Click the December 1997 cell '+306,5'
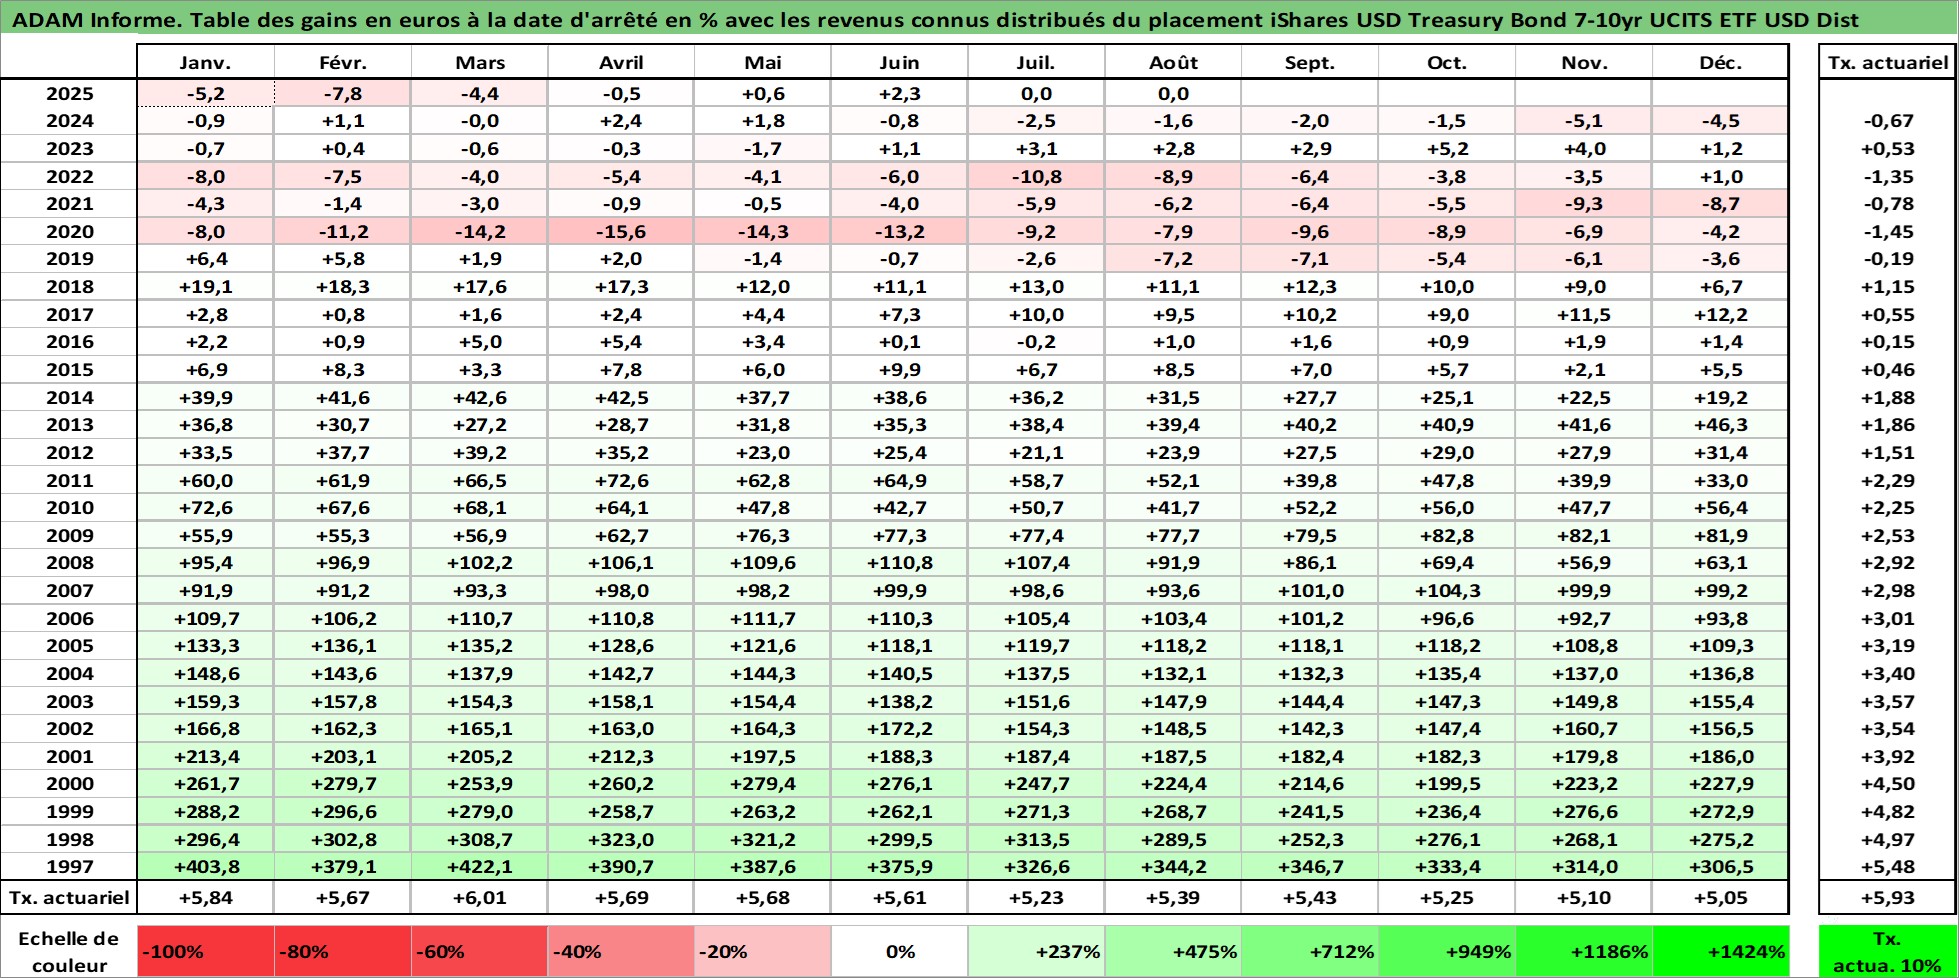Viewport: 1959px width, 978px height. point(1720,867)
